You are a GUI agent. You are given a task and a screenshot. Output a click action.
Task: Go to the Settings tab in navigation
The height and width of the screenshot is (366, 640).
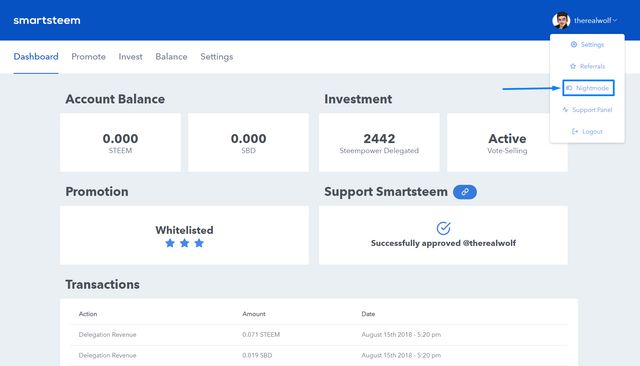217,57
